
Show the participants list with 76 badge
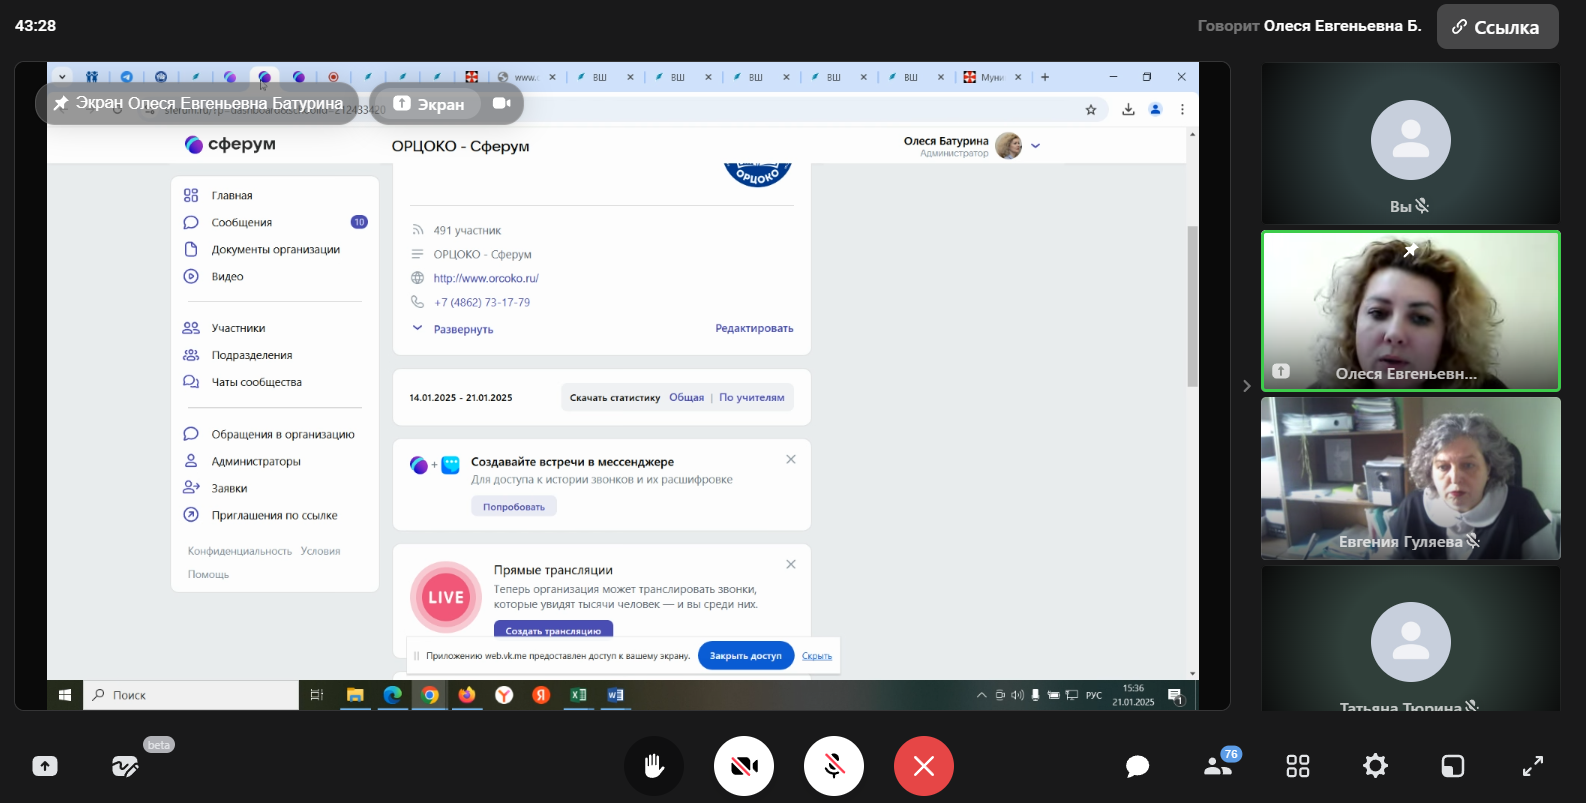(1218, 766)
